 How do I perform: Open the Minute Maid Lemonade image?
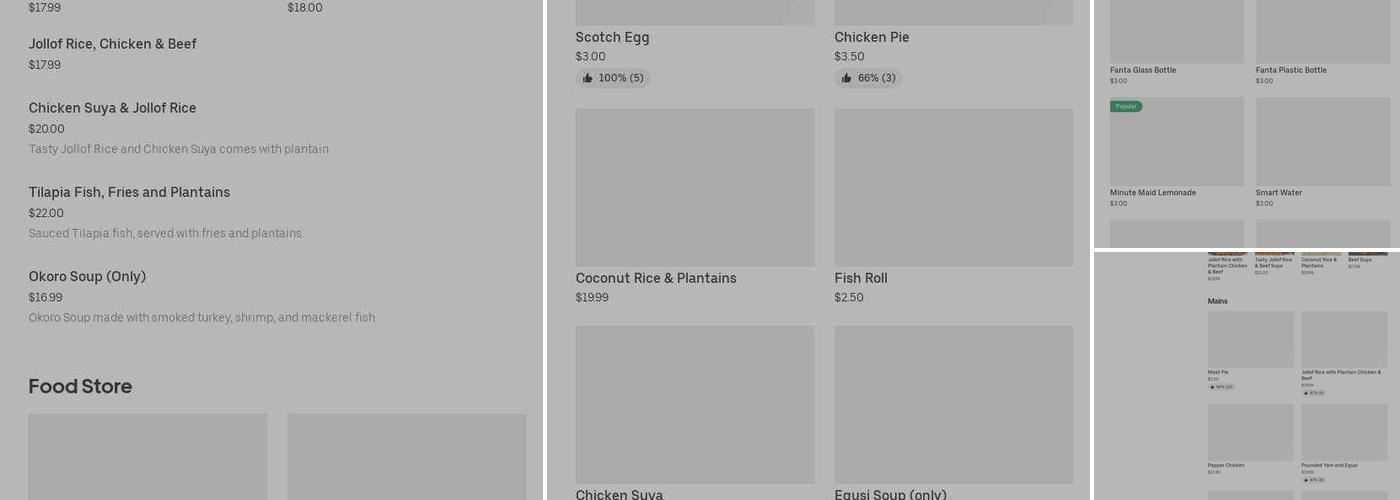1177,142
